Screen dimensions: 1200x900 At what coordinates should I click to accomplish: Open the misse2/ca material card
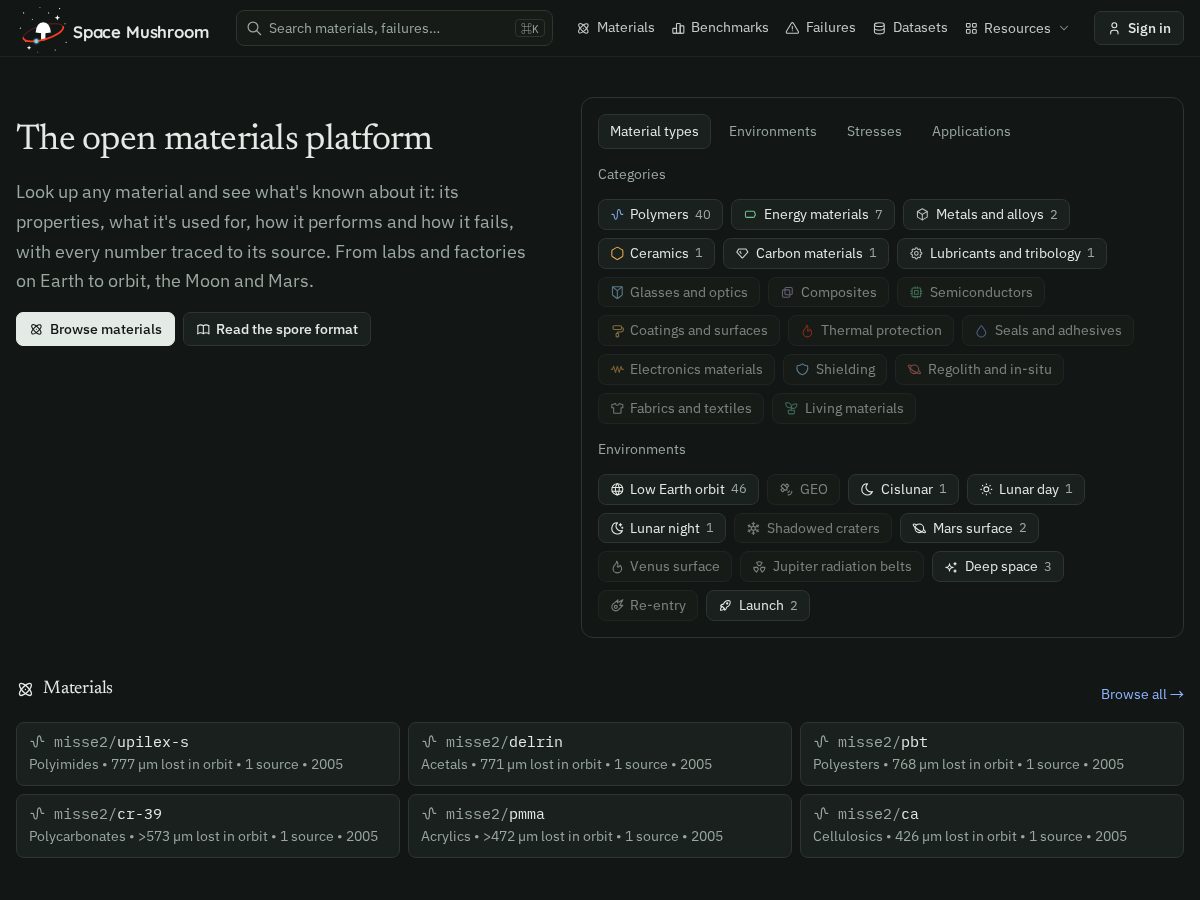coord(992,826)
